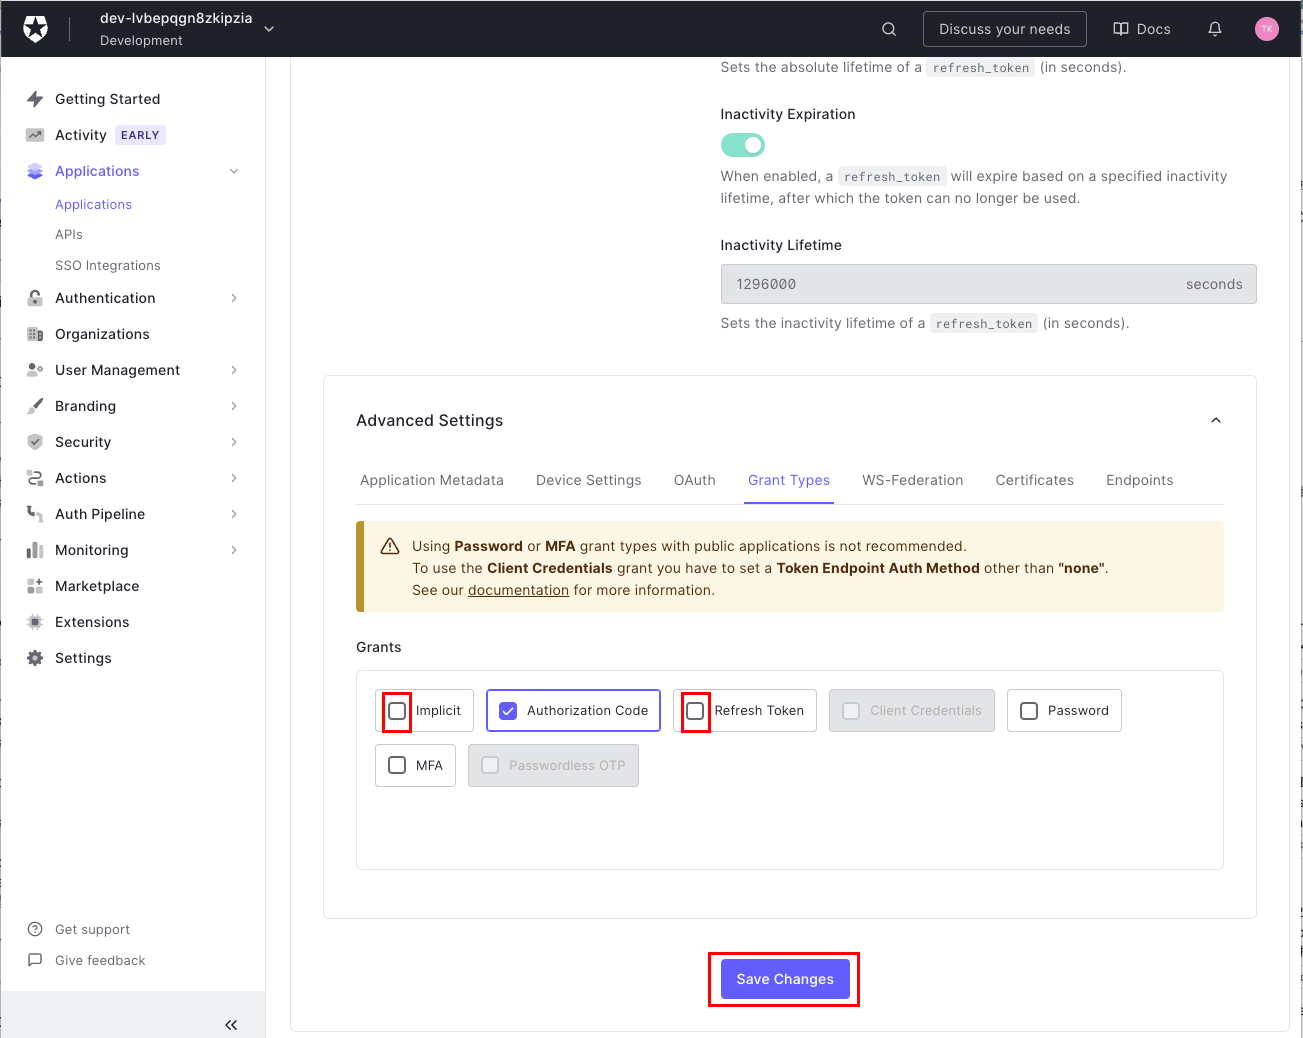Switch to the OAuth tab
Image resolution: width=1303 pixels, height=1038 pixels.
[694, 480]
